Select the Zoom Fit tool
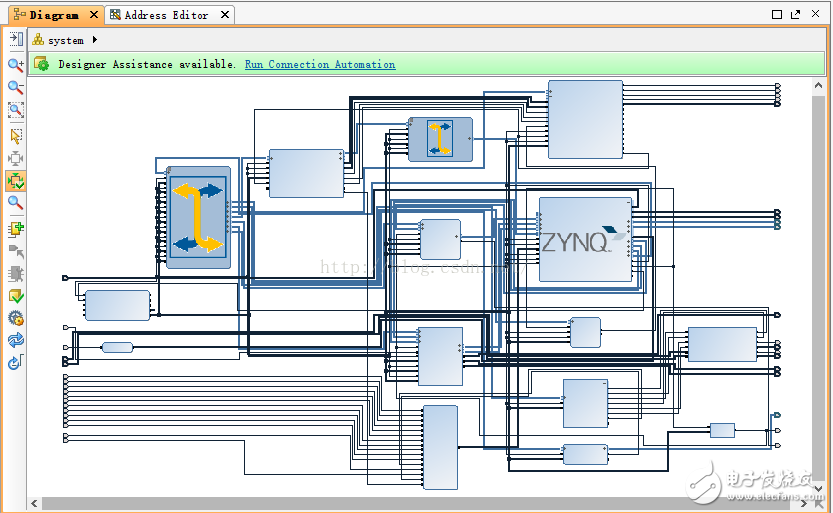Screen dimensions: 833x513 pyautogui.click(x=16, y=110)
